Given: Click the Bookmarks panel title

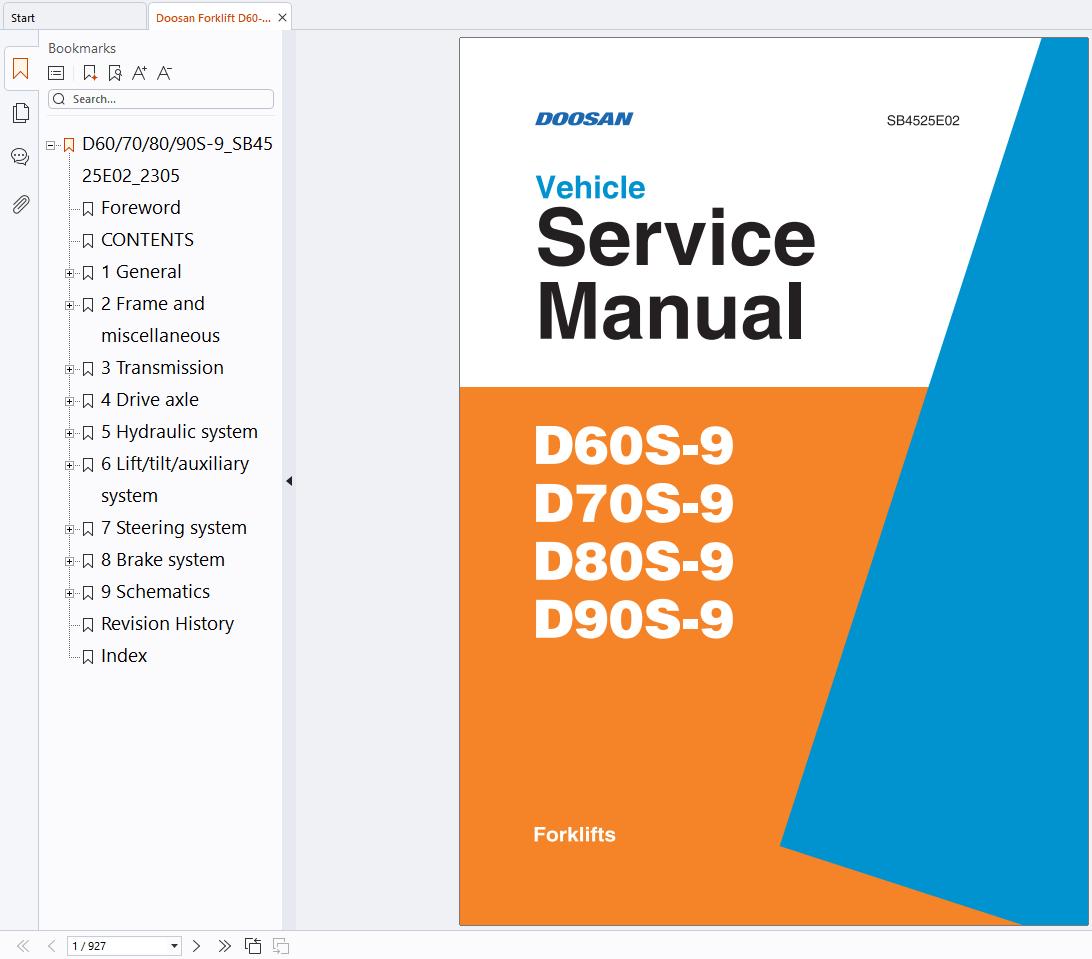Looking at the screenshot, I should click(81, 48).
